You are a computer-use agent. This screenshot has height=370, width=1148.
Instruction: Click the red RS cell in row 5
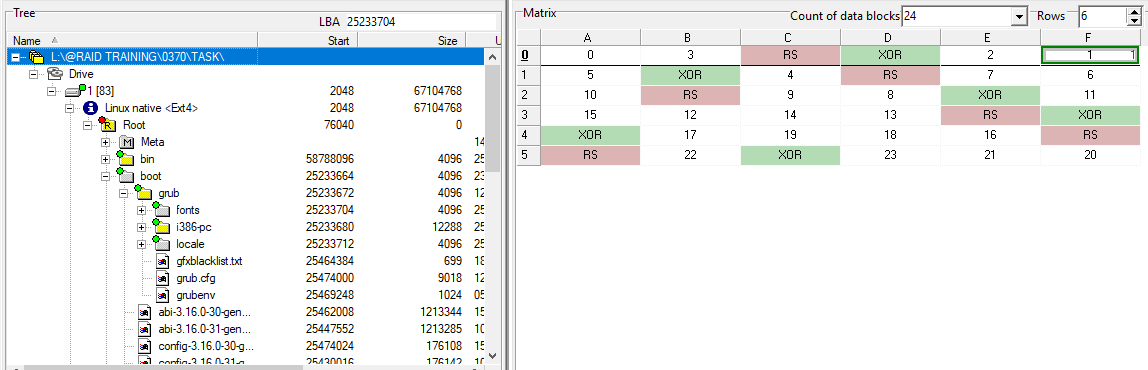click(590, 155)
